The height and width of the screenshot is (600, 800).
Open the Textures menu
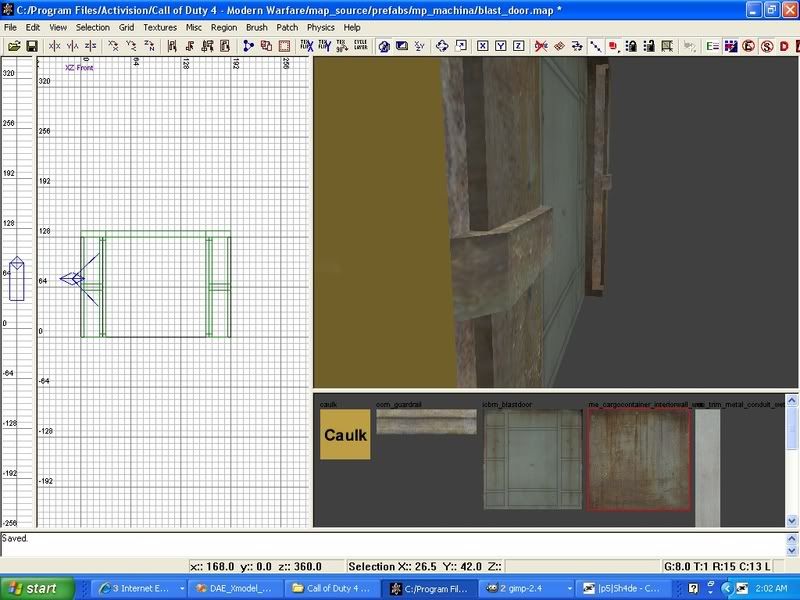pos(160,28)
